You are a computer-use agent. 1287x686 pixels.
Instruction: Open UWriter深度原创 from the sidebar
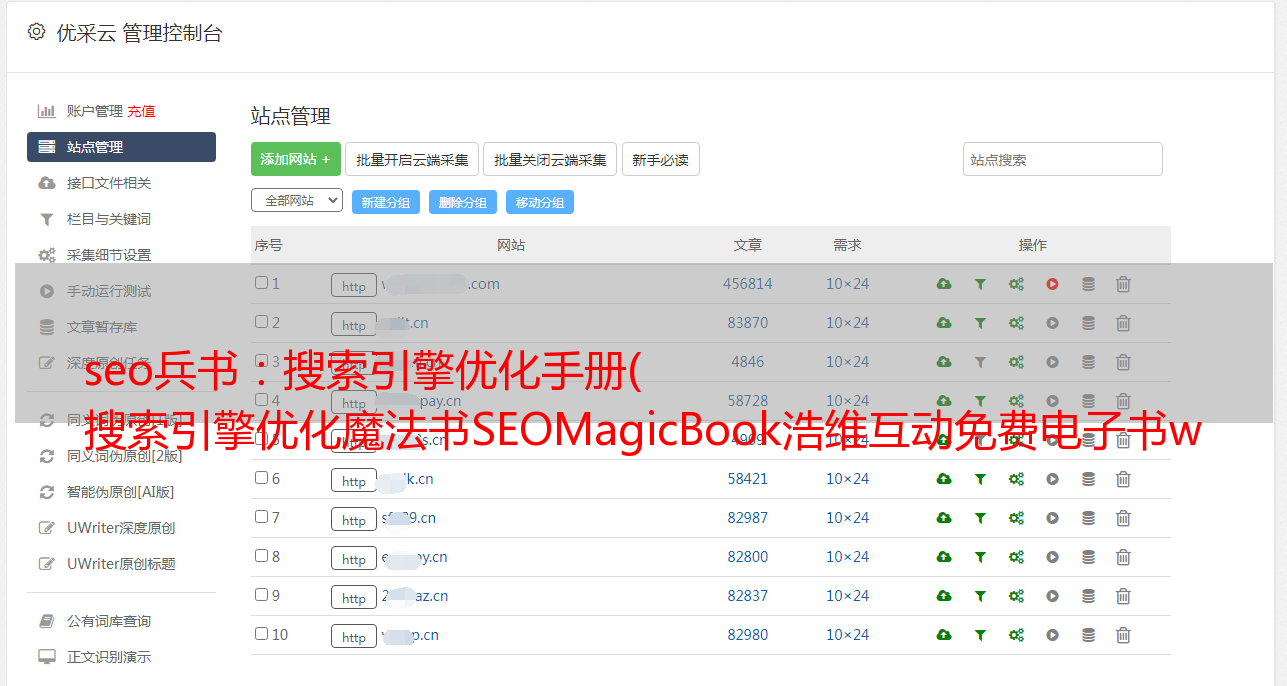point(121,528)
